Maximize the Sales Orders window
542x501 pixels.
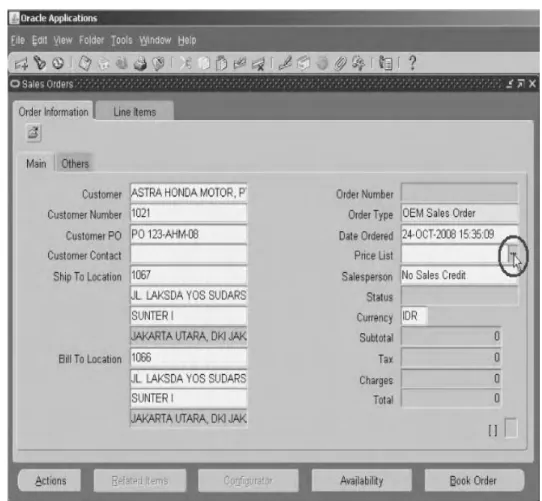pos(521,84)
